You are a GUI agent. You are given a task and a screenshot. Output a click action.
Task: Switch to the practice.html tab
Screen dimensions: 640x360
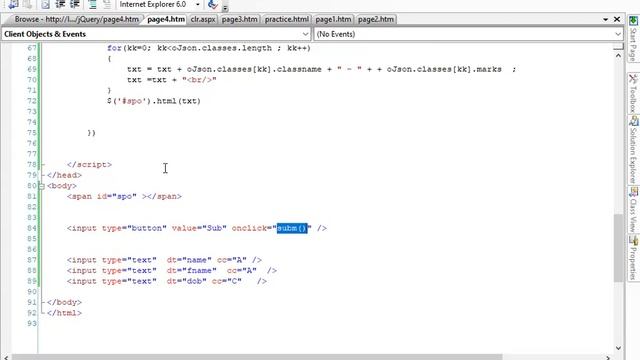click(287, 19)
